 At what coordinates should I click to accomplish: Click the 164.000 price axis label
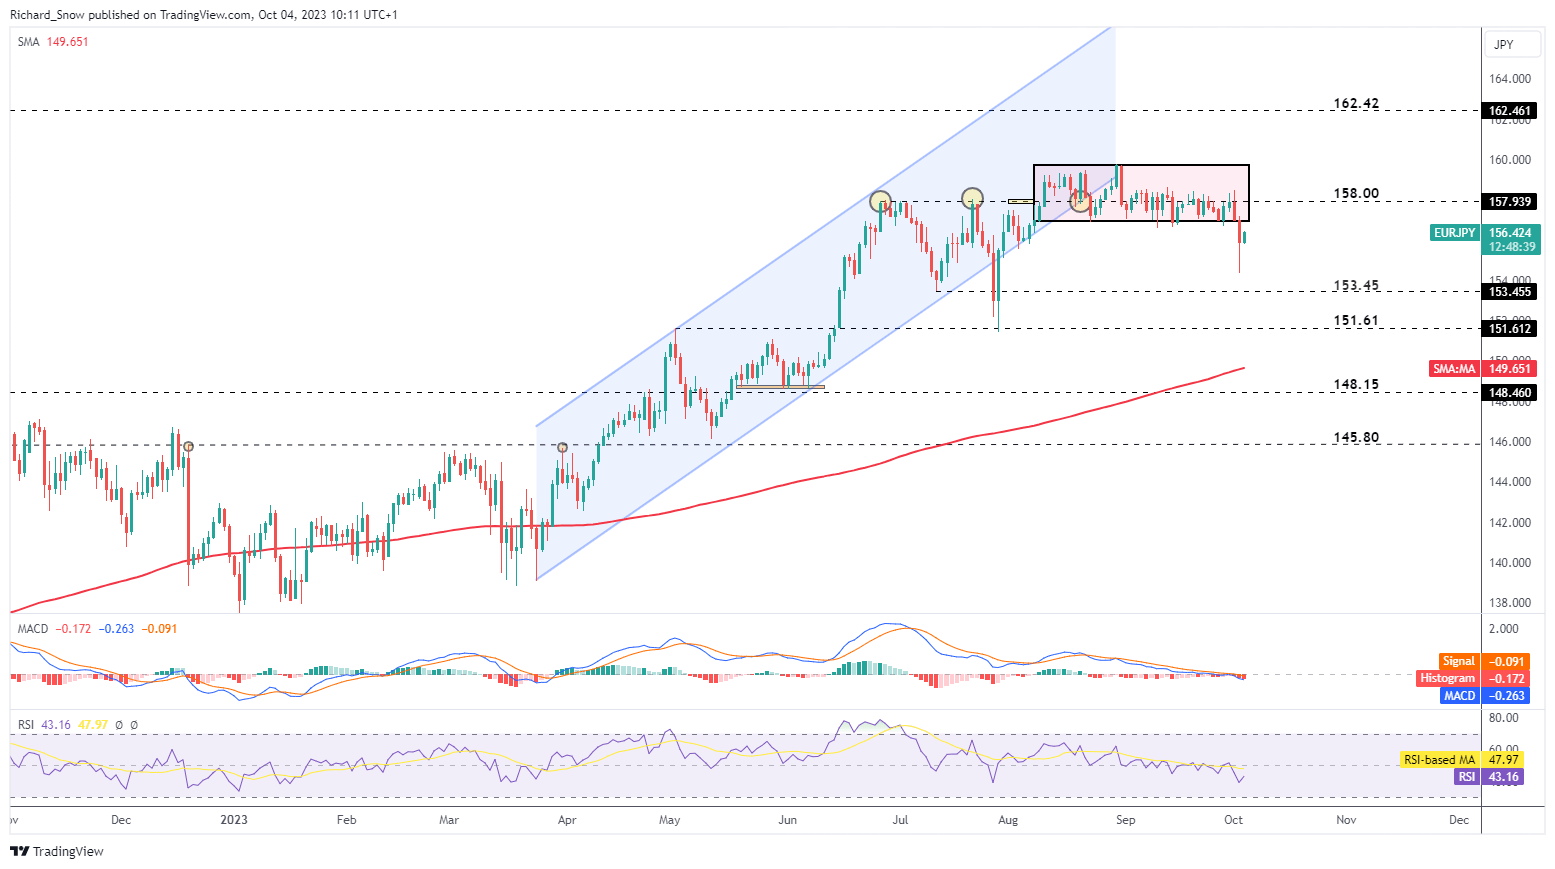[1510, 79]
